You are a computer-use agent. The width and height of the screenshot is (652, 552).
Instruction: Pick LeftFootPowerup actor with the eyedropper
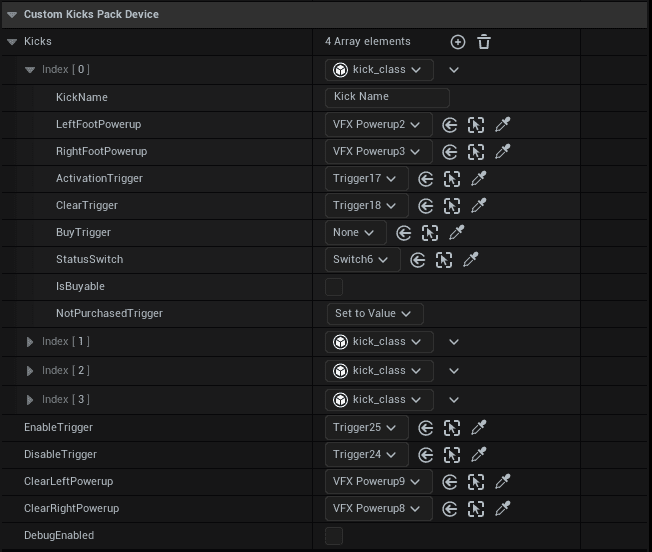(502, 124)
